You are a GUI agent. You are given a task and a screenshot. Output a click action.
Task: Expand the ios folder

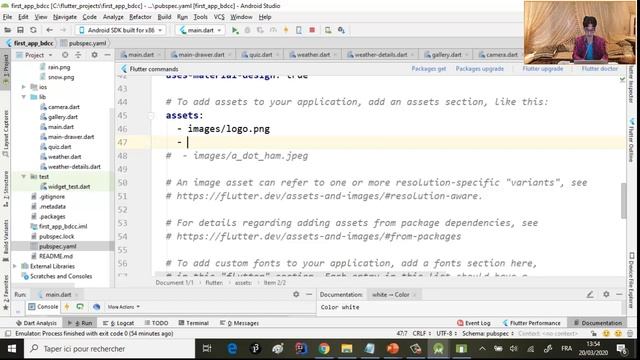tap(24, 87)
